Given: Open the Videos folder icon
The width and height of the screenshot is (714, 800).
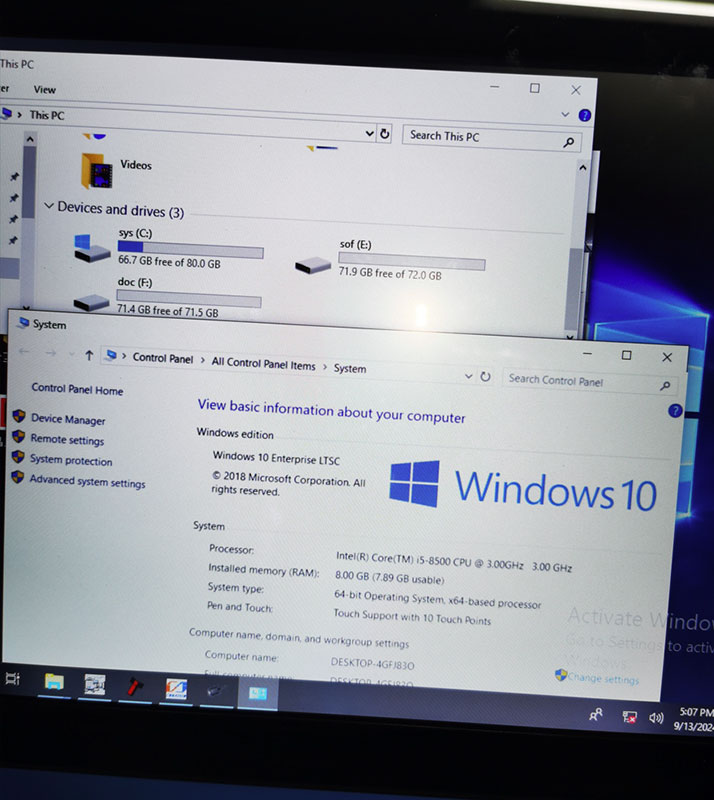Looking at the screenshot, I should (x=98, y=170).
